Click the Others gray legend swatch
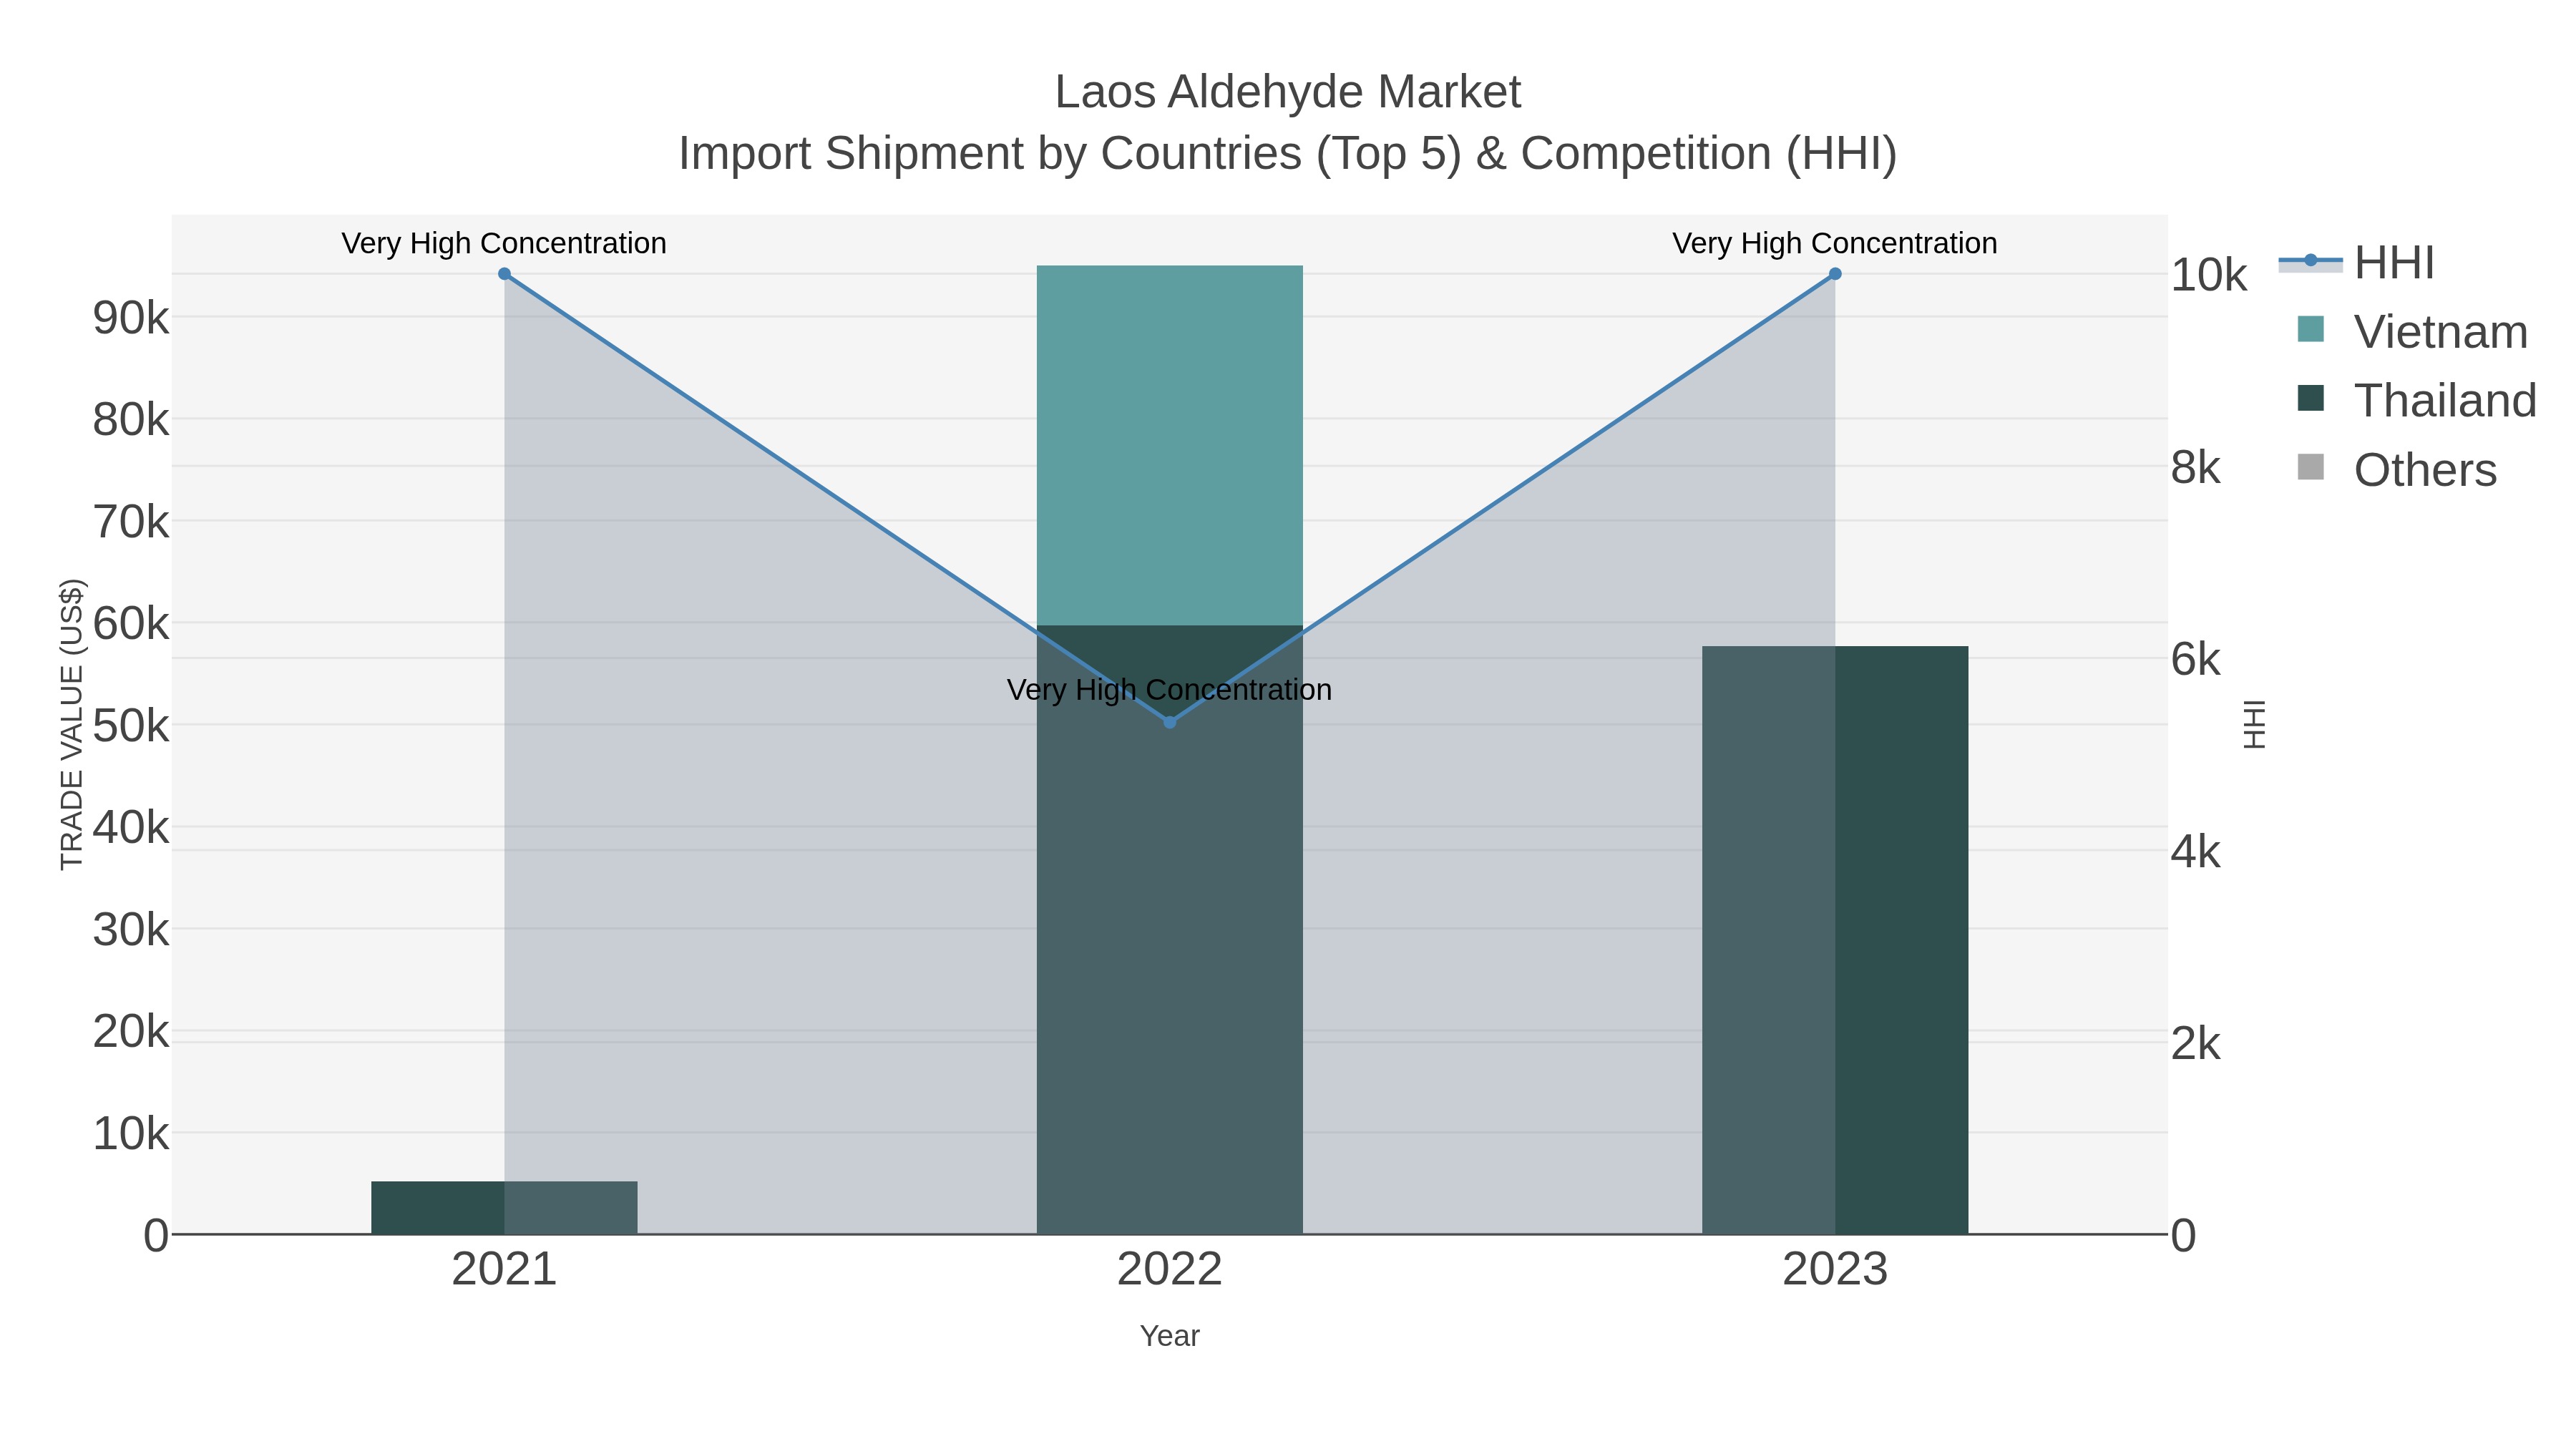The height and width of the screenshot is (1449, 2576). point(2311,467)
